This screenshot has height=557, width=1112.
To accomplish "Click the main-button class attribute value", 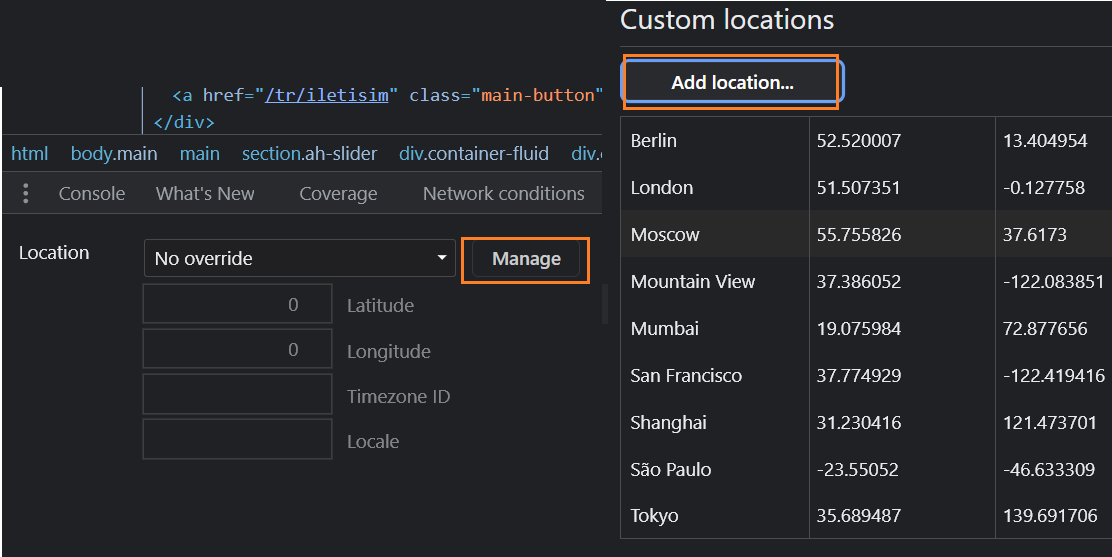I will pos(538,95).
